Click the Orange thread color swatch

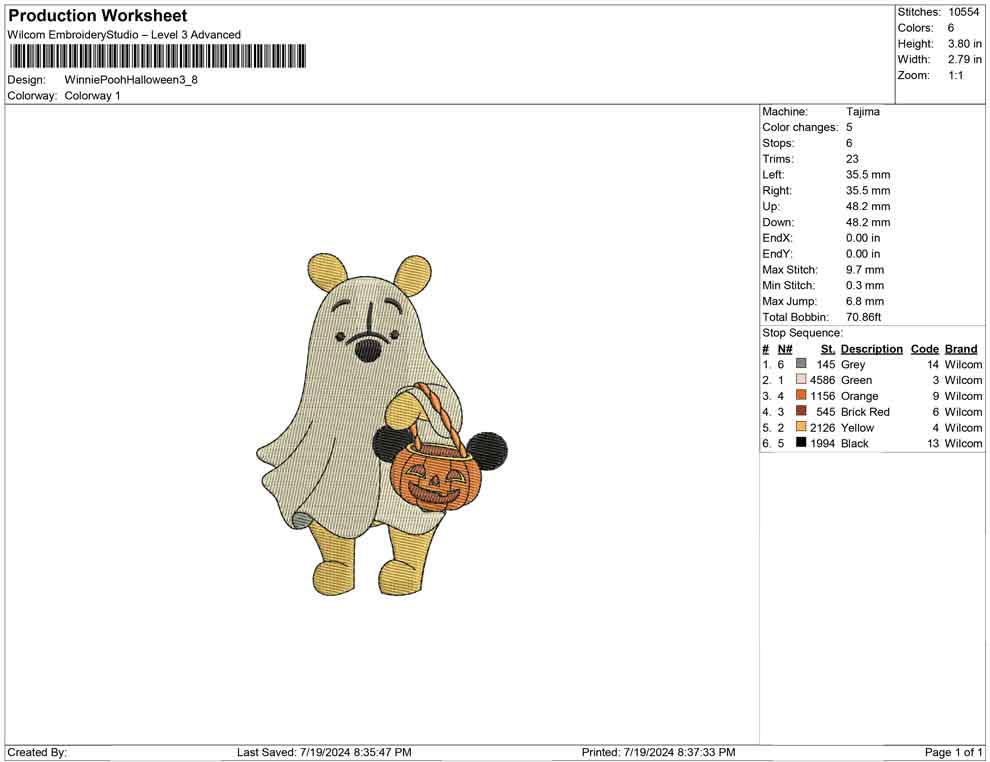pos(801,395)
